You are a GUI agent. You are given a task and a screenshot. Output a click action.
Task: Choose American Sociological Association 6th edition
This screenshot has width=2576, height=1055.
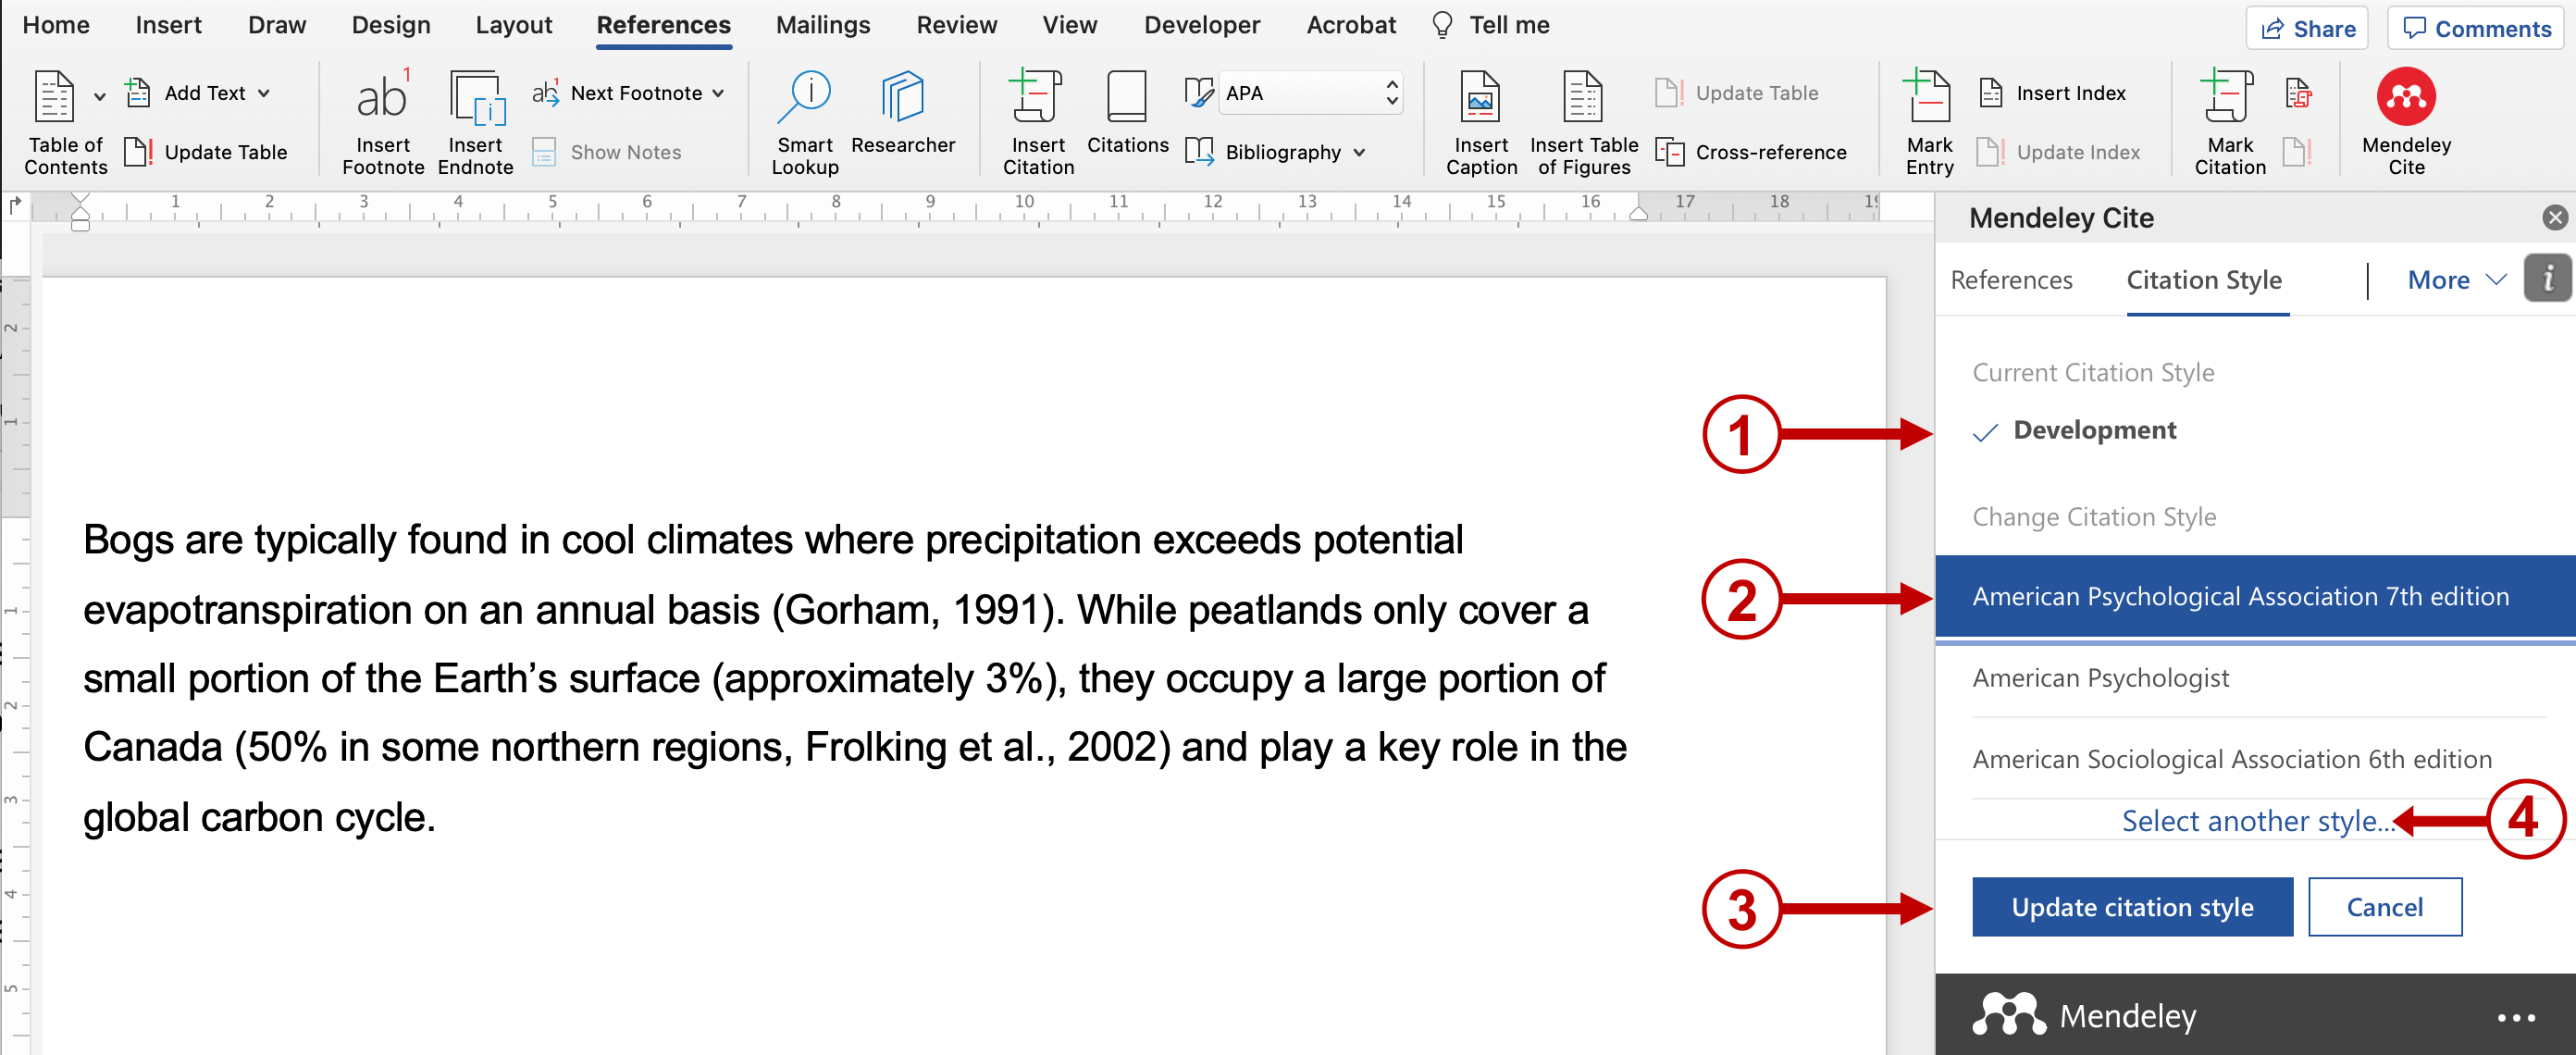tap(2255, 759)
